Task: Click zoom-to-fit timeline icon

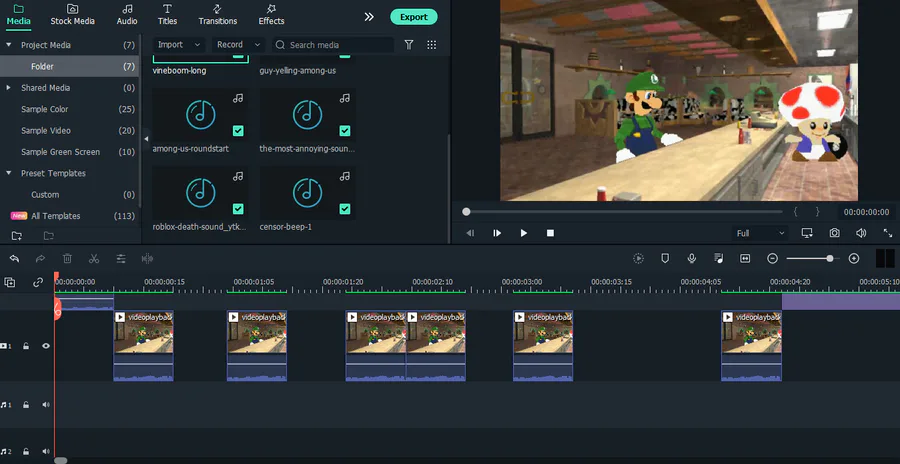Action: tap(745, 258)
